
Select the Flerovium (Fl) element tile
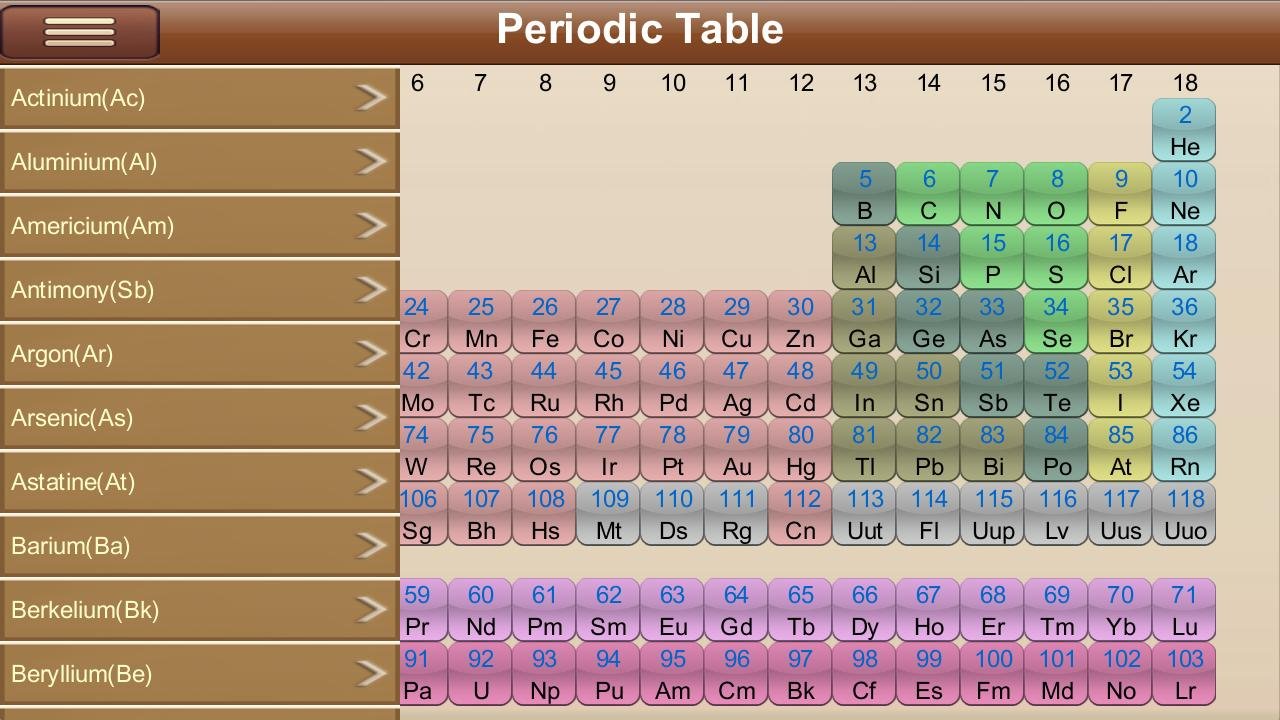928,514
